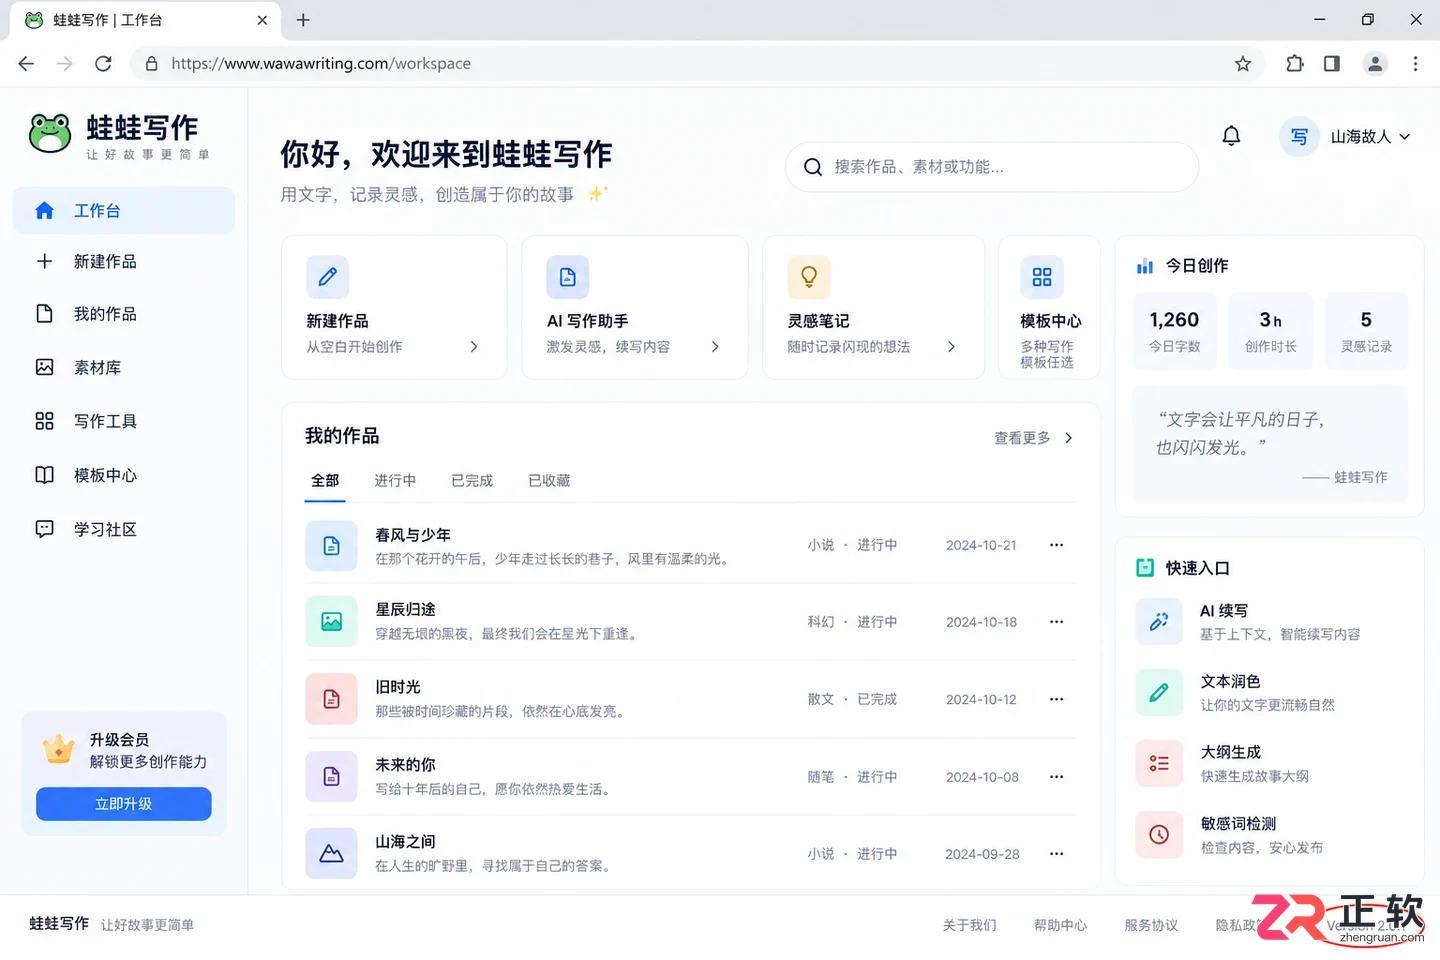Viewport: 1440px width, 960px height.
Task: Open more options for 山海之间
Action: (1056, 854)
